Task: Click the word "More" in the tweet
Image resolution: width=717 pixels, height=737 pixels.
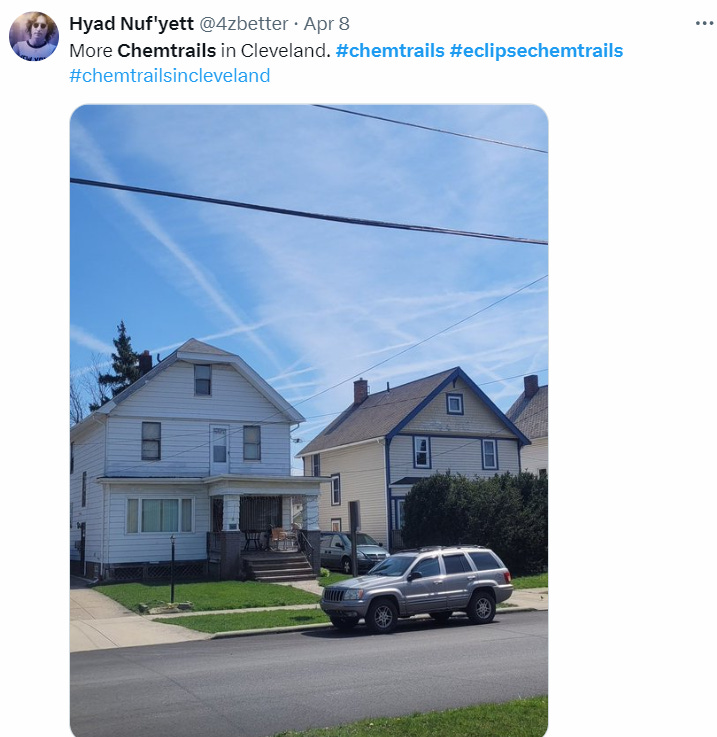Action: (x=91, y=50)
